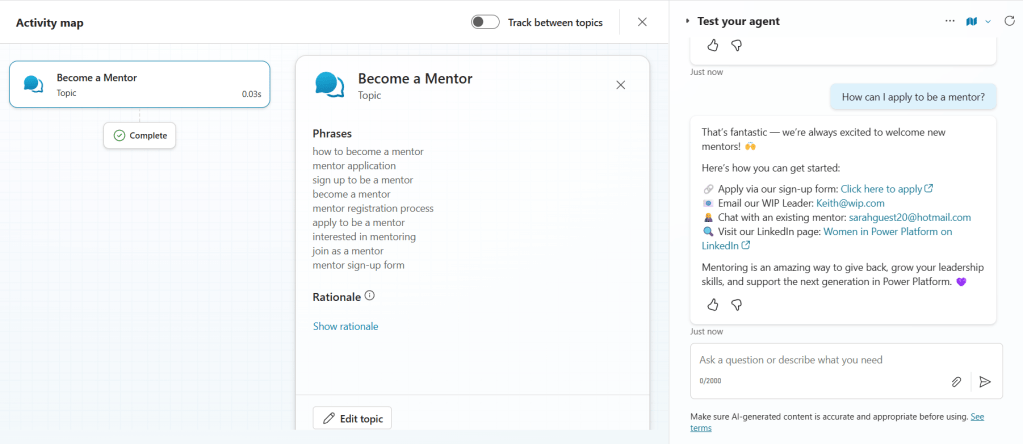Close the Activity map panel
Viewport: 1023px width, 444px height.
coord(642,22)
